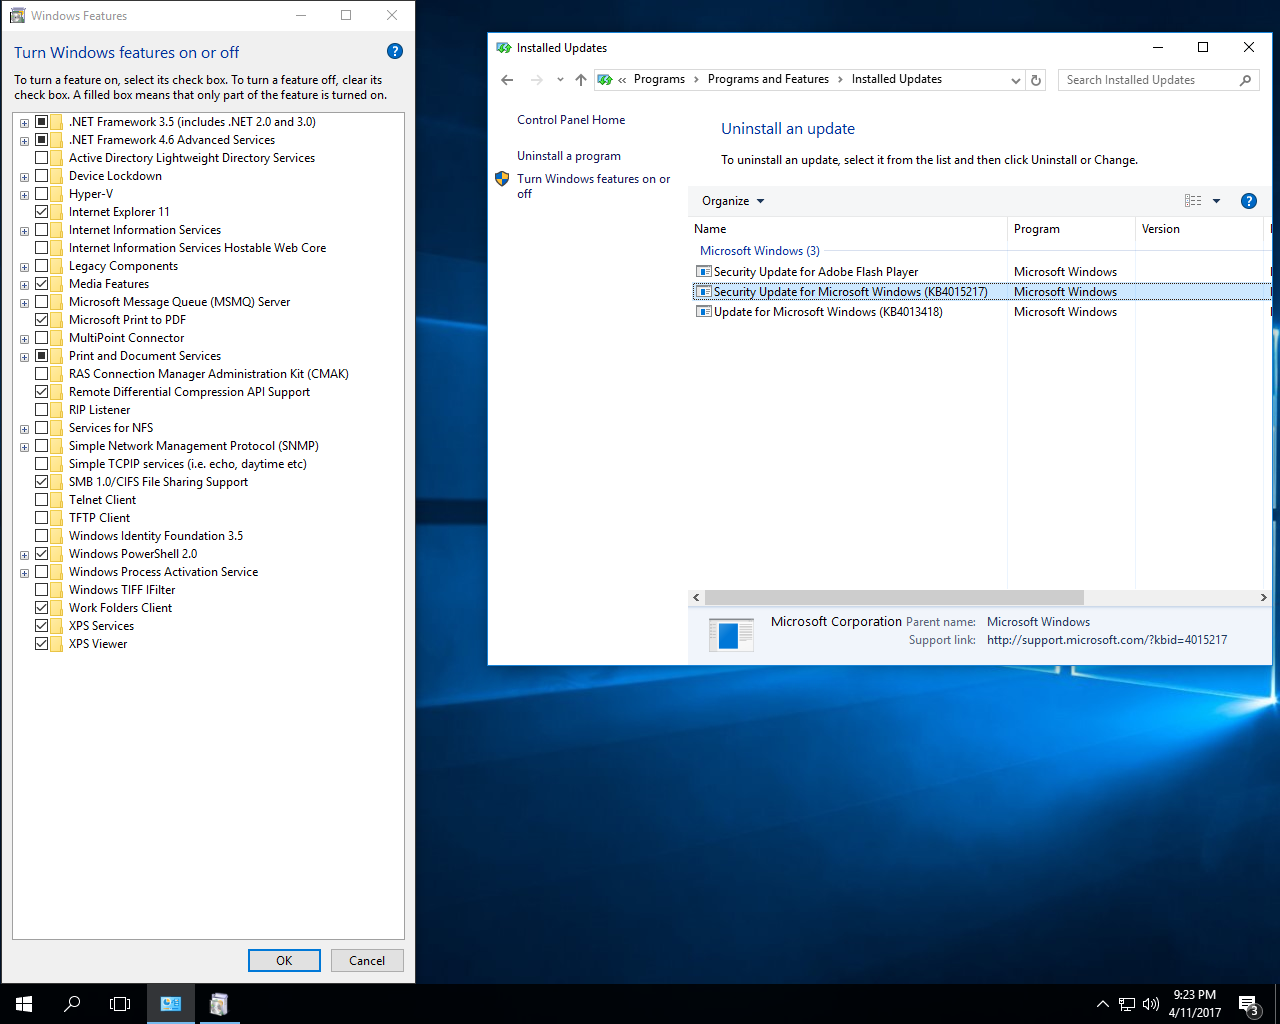
Task: Expand Hyper-V tree node
Action: pos(24,195)
